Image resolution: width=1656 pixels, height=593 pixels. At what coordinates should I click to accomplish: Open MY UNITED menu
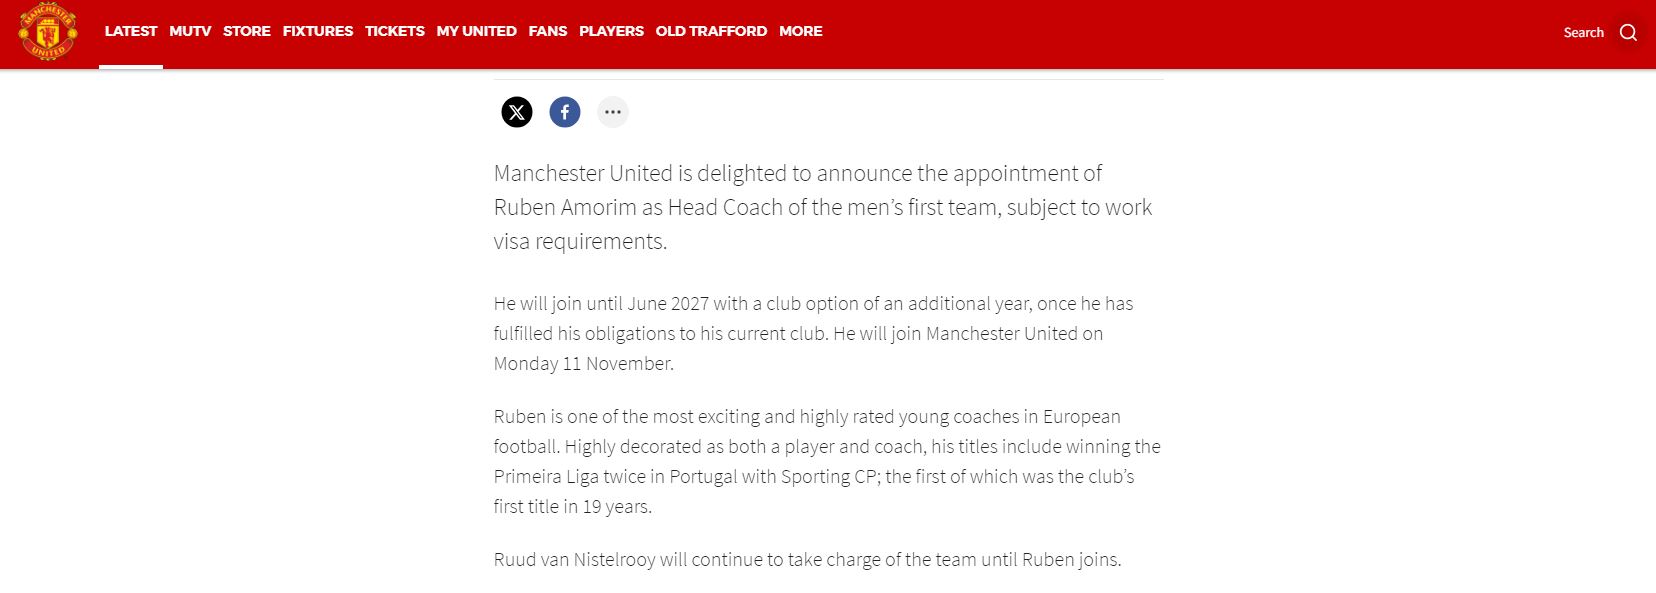(476, 31)
